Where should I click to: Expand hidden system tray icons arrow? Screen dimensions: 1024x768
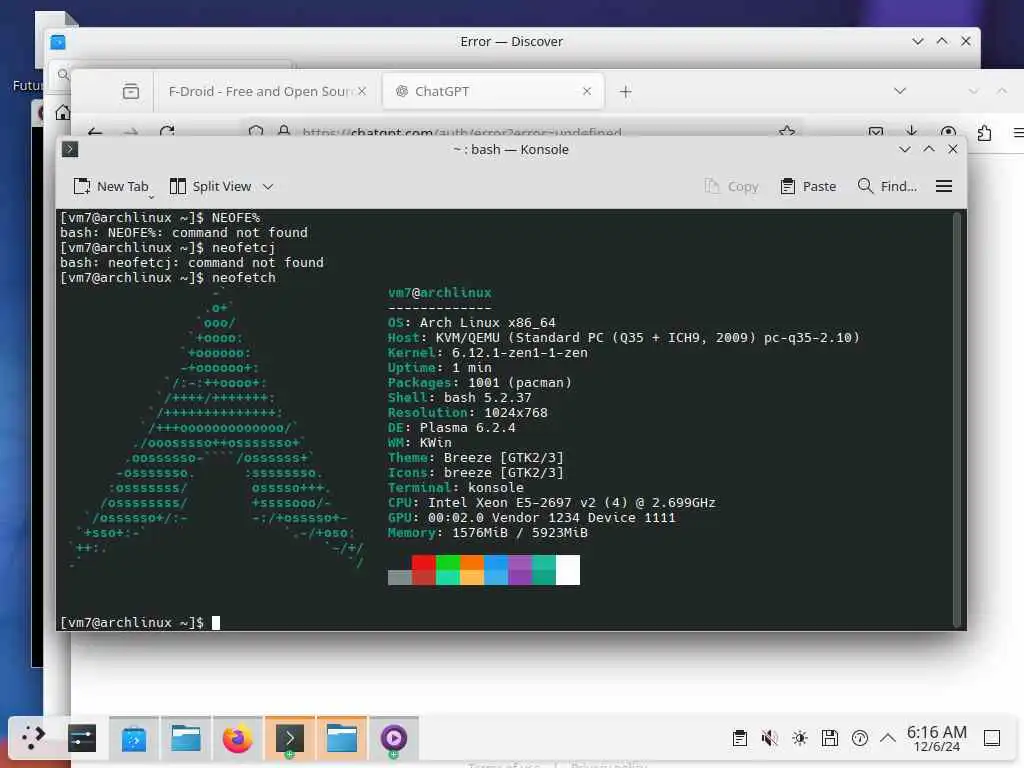pyautogui.click(x=888, y=738)
